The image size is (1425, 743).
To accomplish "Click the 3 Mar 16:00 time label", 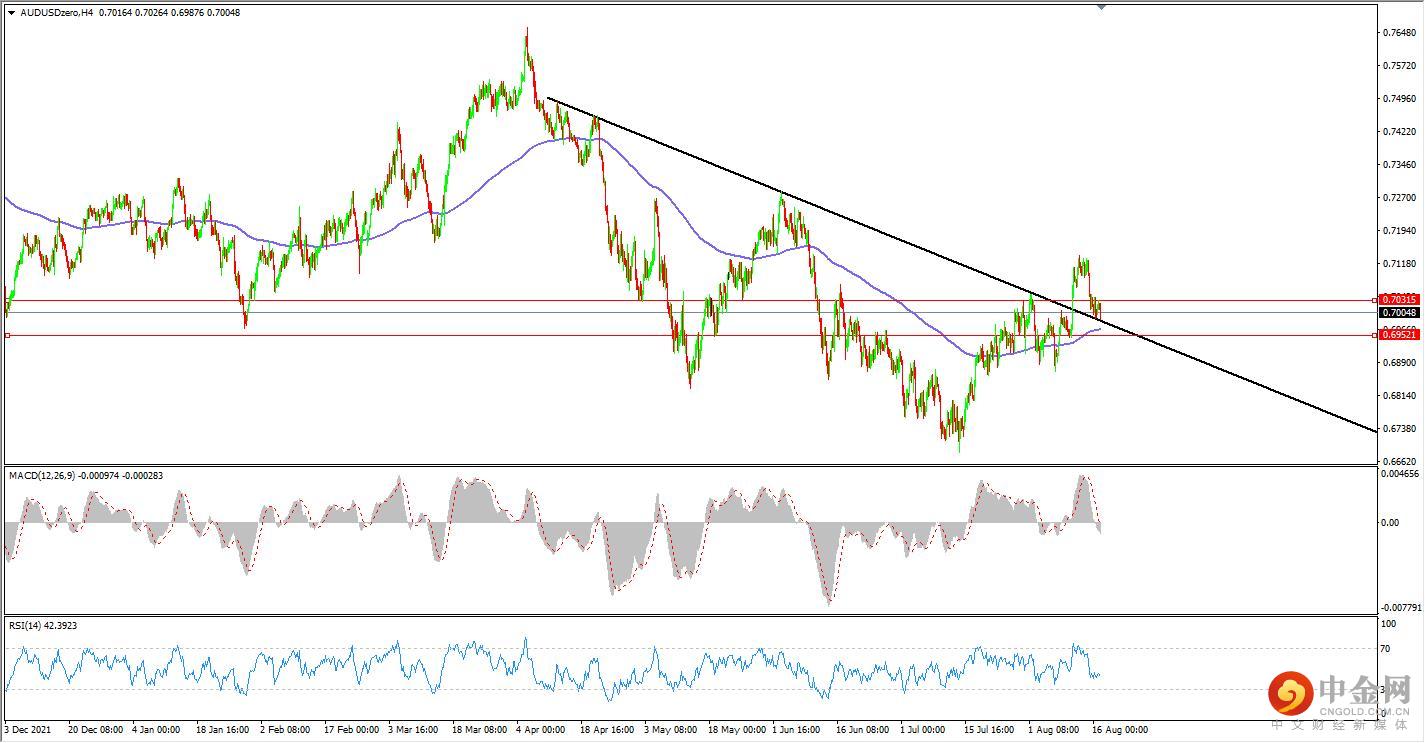I will coord(414,729).
